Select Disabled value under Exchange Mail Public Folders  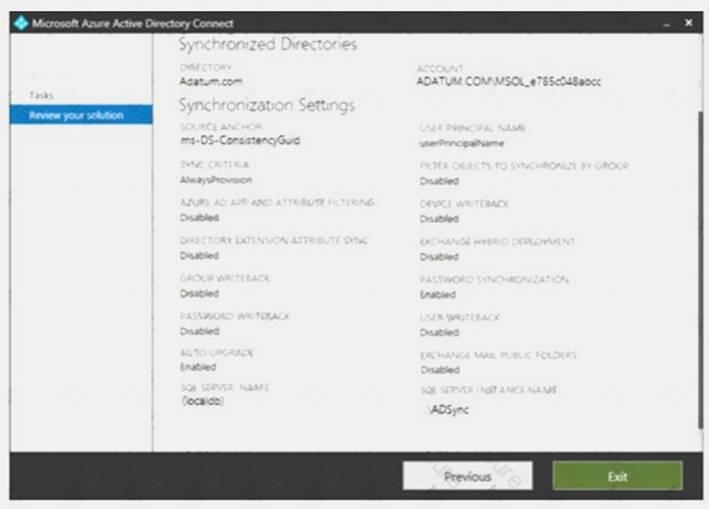pos(440,370)
